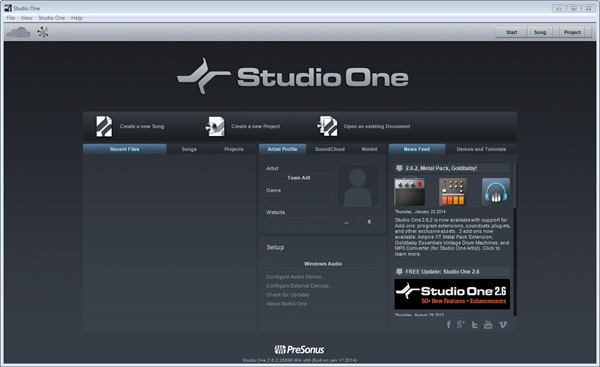Click the download arrow beside 2.6.2 Metal Pack
This screenshot has height=367, width=600.
(399, 168)
